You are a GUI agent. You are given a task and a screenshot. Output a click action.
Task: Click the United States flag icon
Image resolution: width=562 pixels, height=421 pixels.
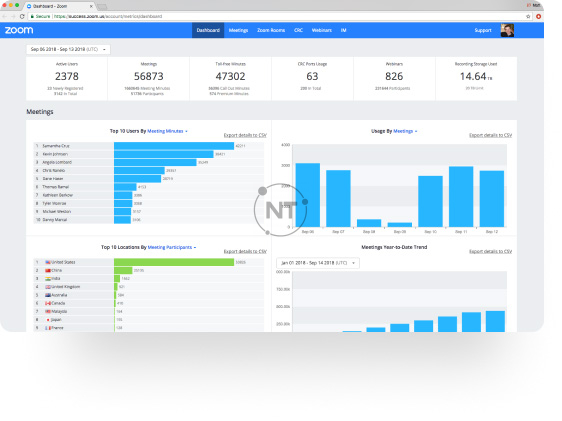[48, 262]
